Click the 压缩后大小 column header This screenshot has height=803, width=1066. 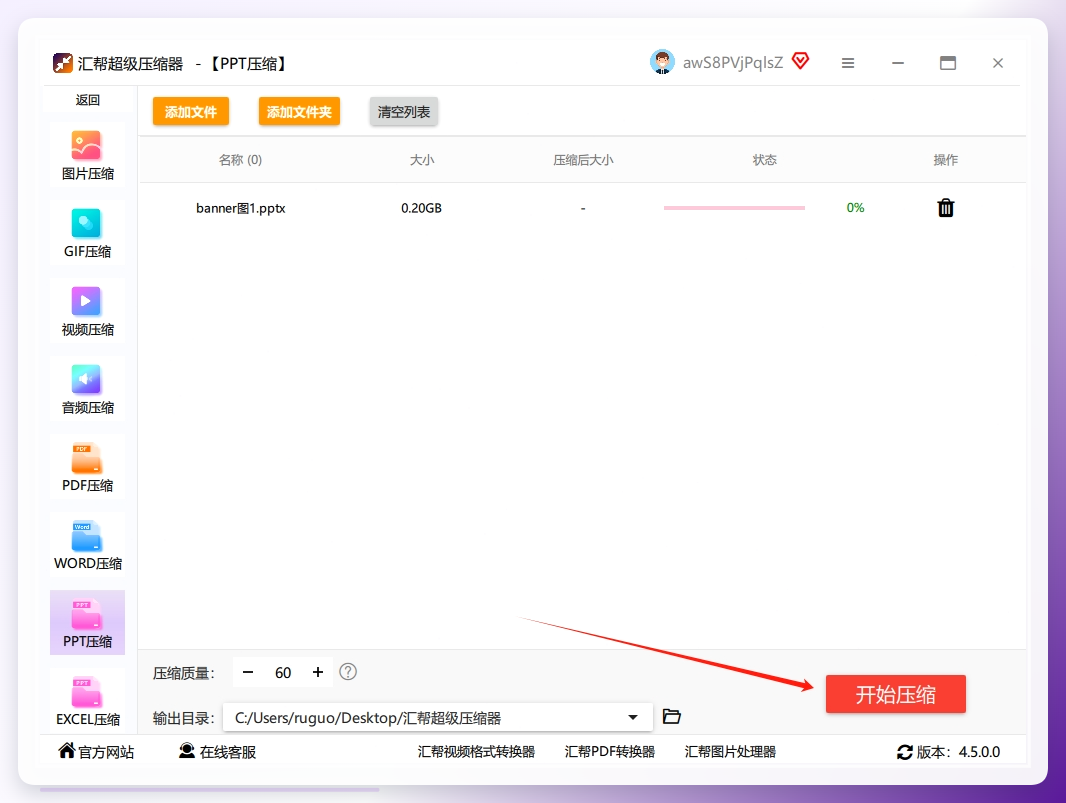pyautogui.click(x=583, y=160)
